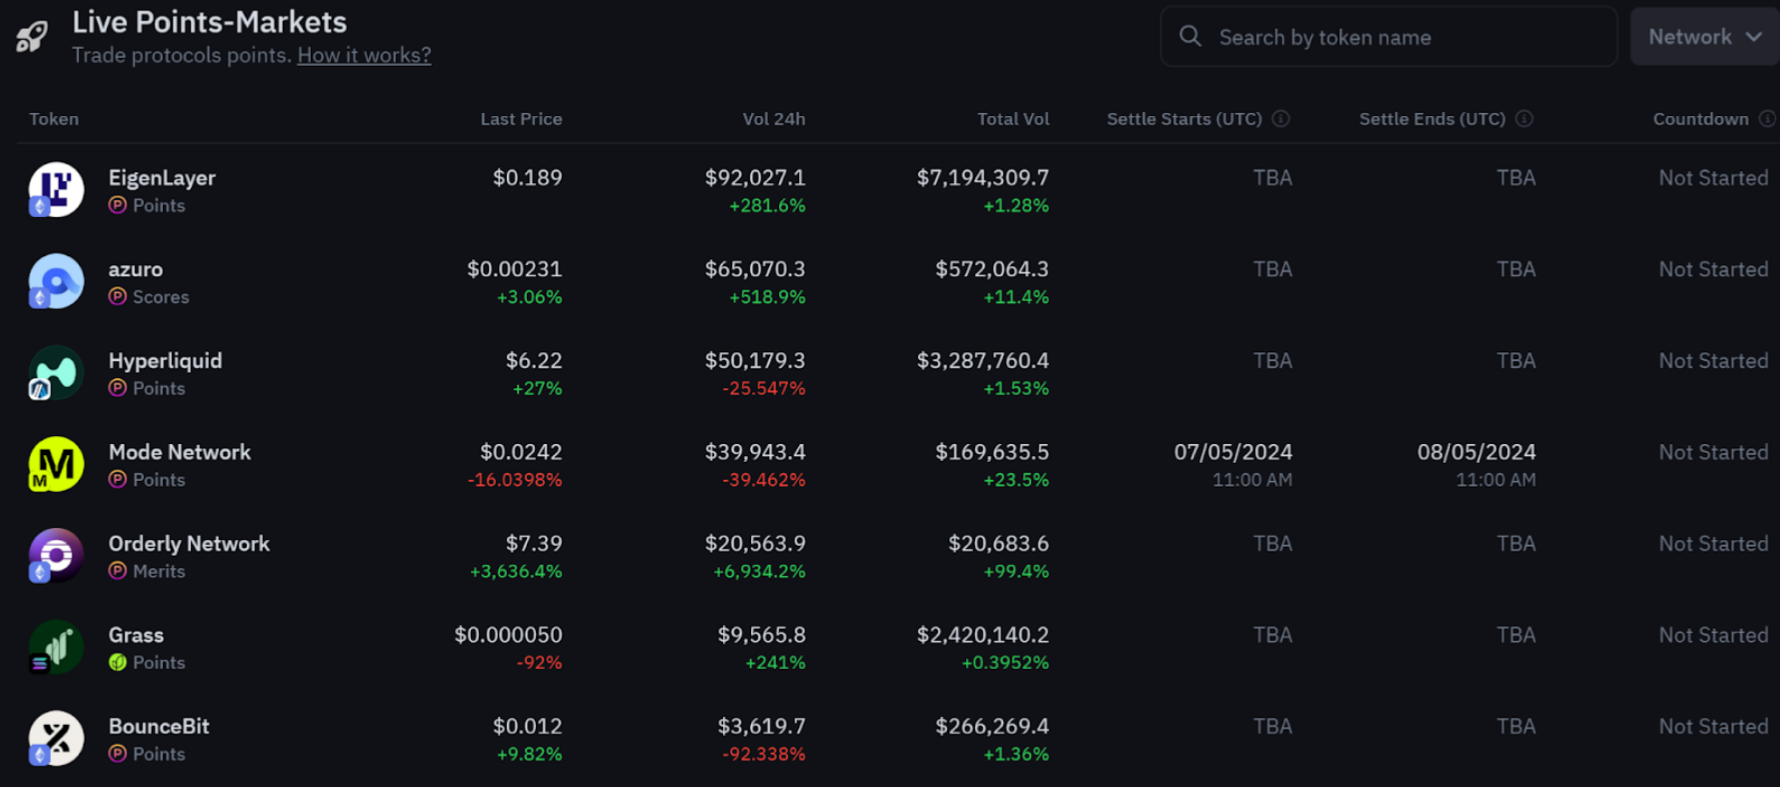1780x787 pixels.
Task: Click Mode Network settle start date 07/05/2024
Action: 1233,452
